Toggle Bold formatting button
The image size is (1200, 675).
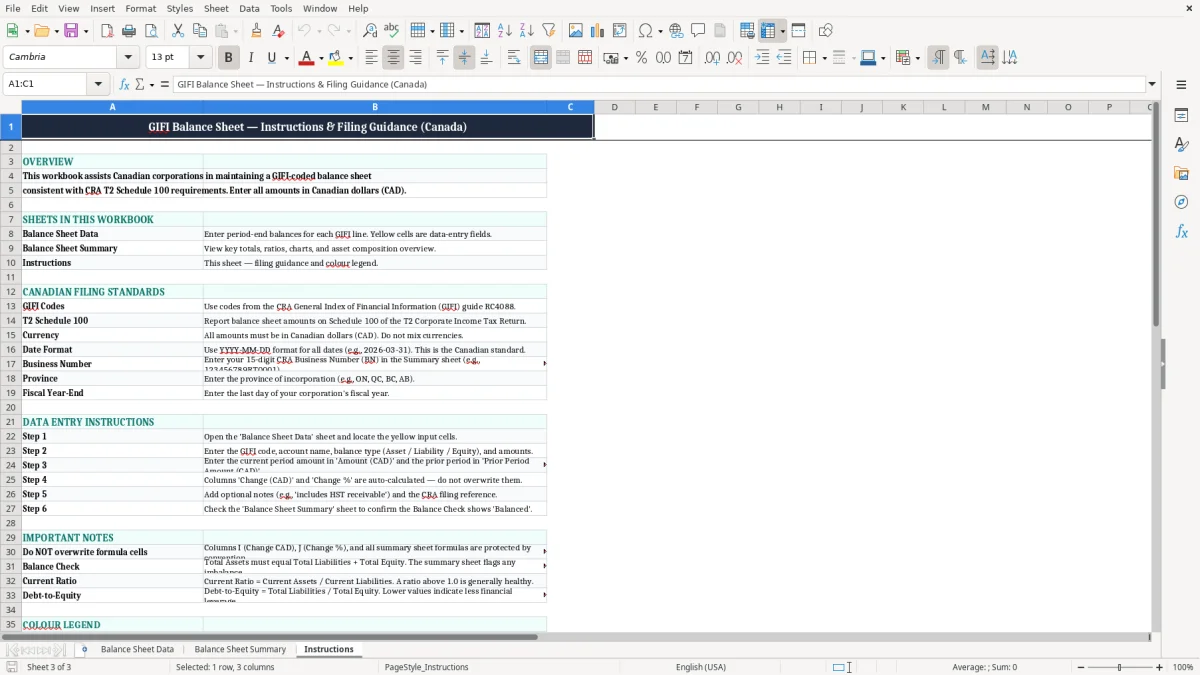pyautogui.click(x=228, y=58)
